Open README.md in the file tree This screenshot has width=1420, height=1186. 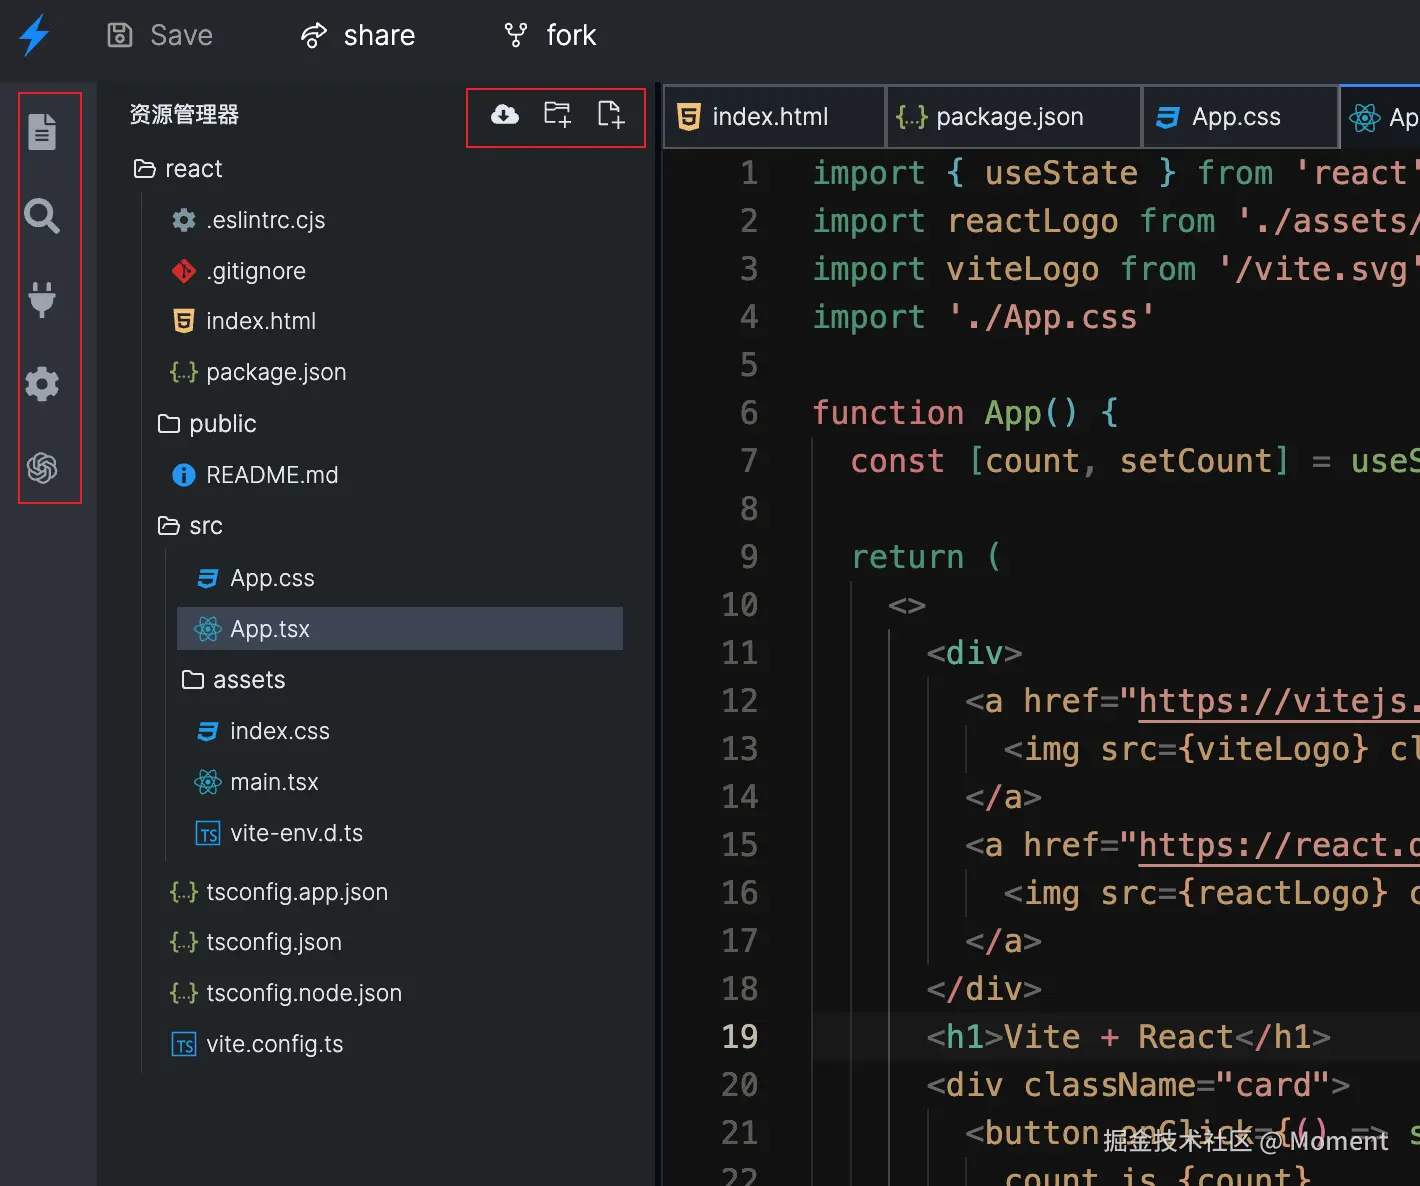pos(254,475)
